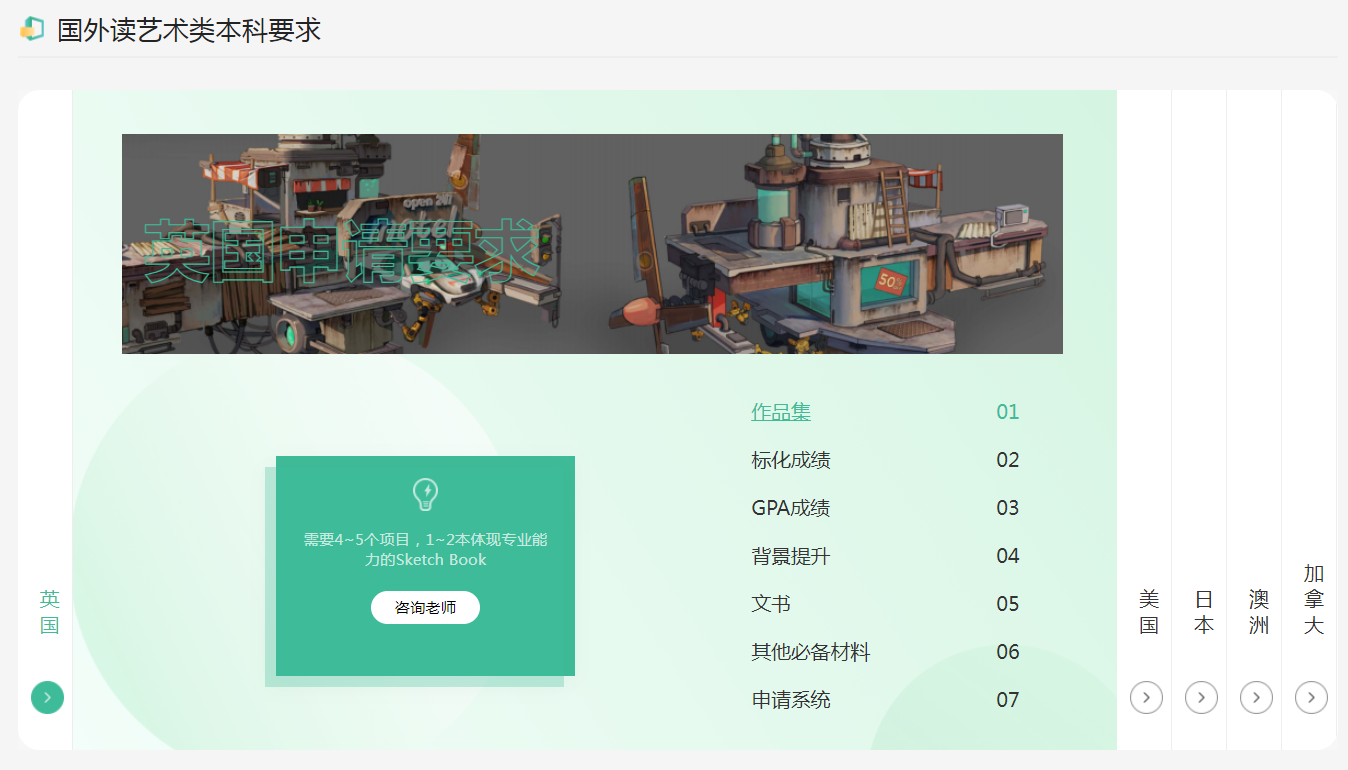Select the 日本 country tab
This screenshot has width=1348, height=770.
[1204, 612]
